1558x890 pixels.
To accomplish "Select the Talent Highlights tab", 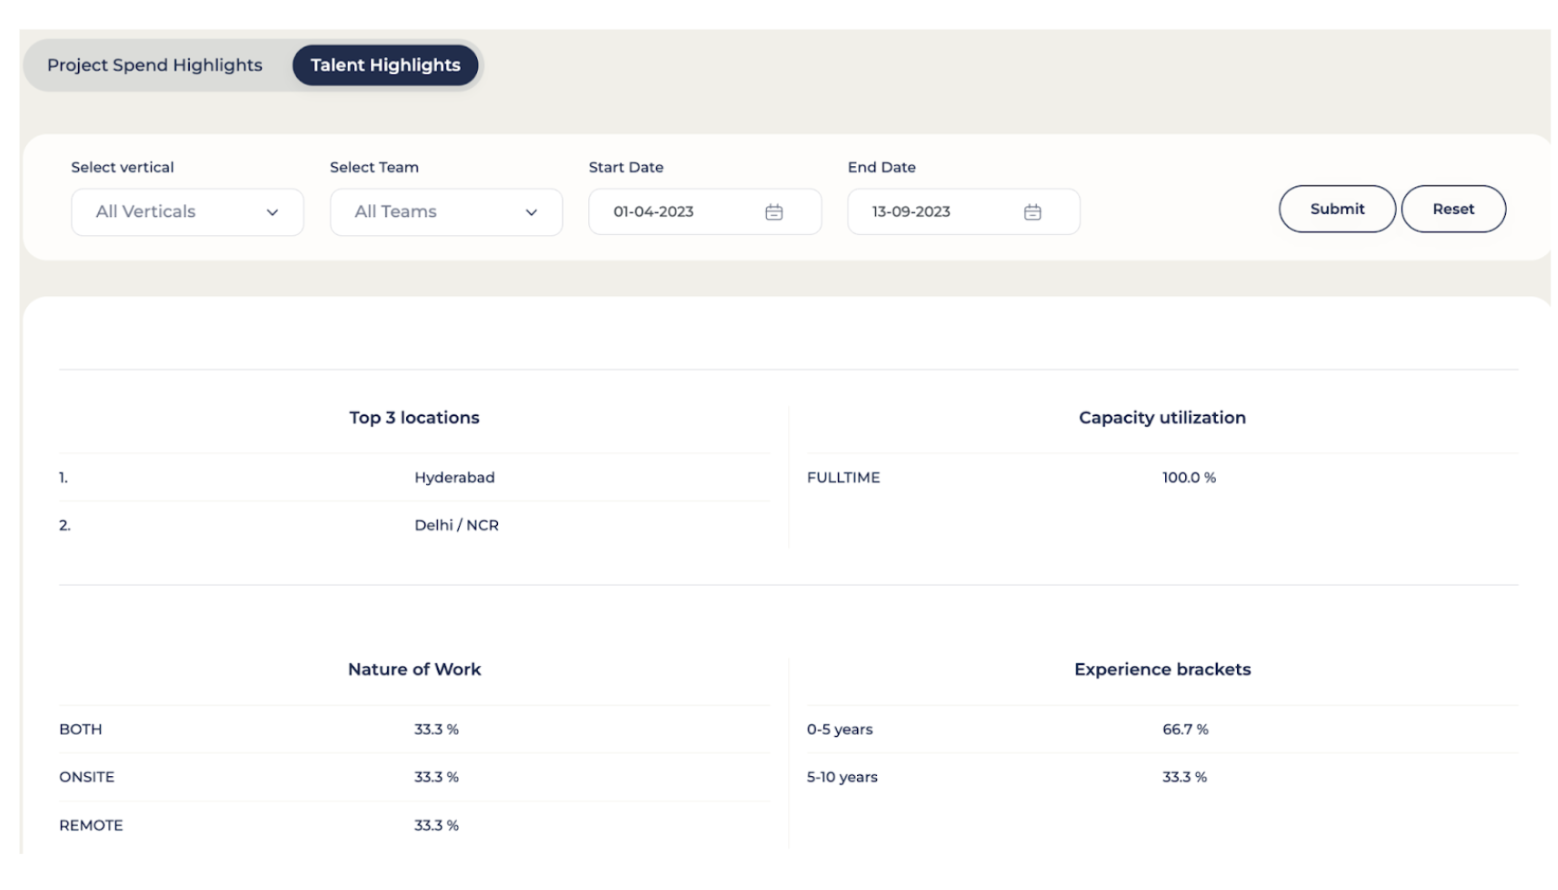I will pos(385,65).
